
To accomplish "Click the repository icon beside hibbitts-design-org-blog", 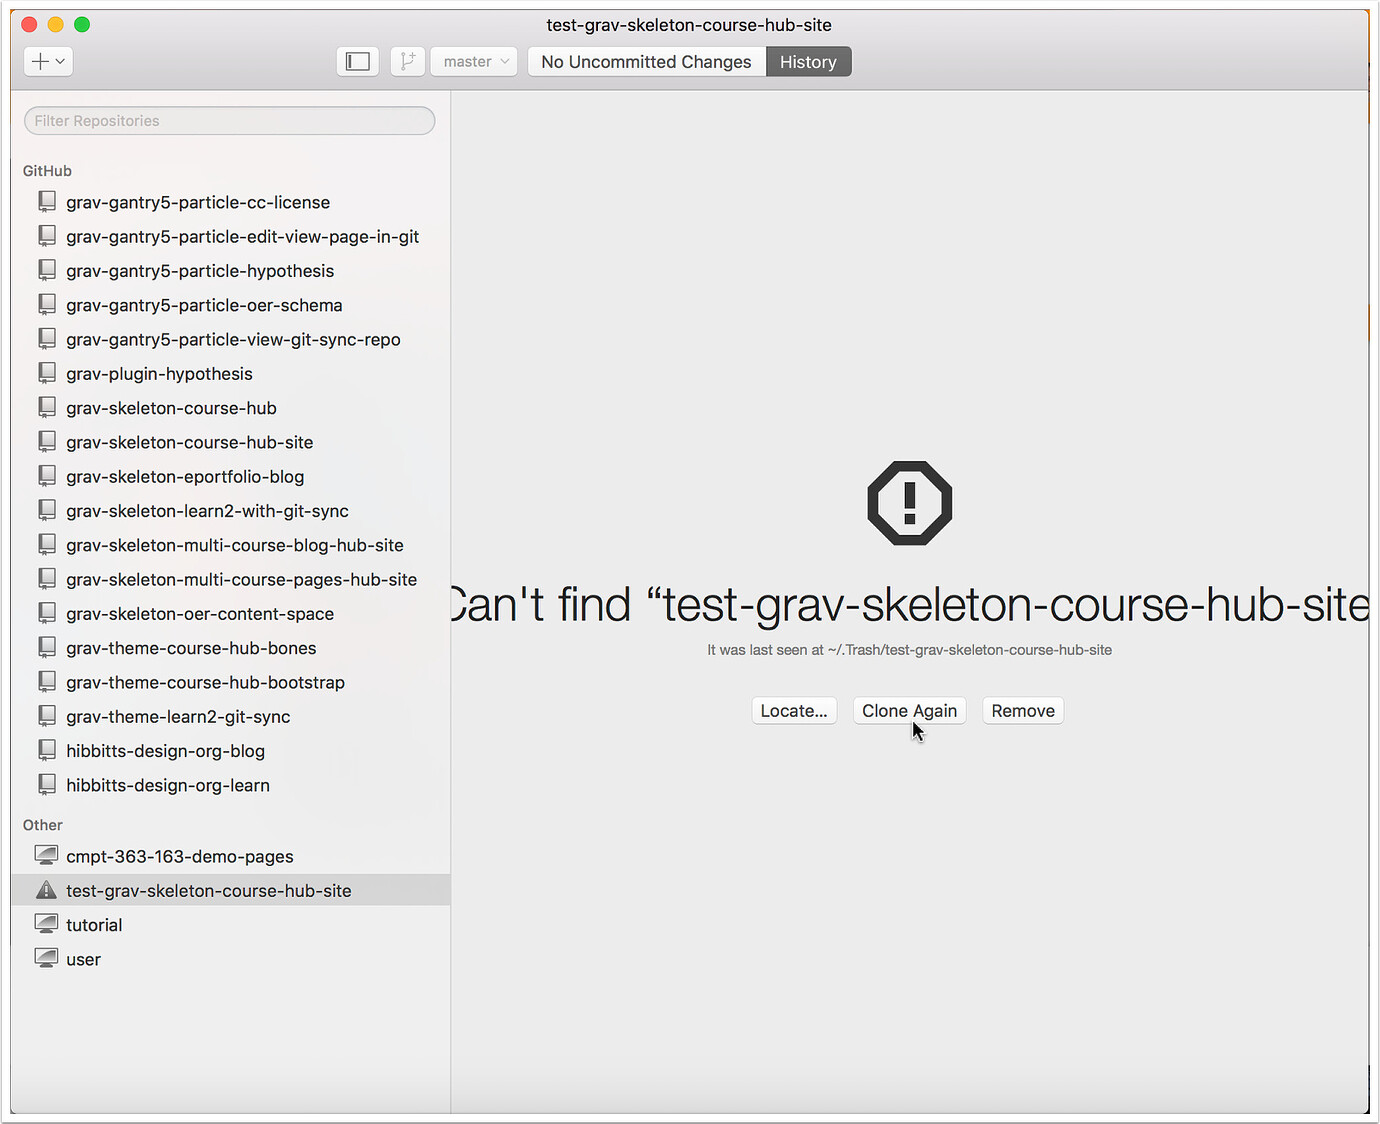I will (47, 749).
